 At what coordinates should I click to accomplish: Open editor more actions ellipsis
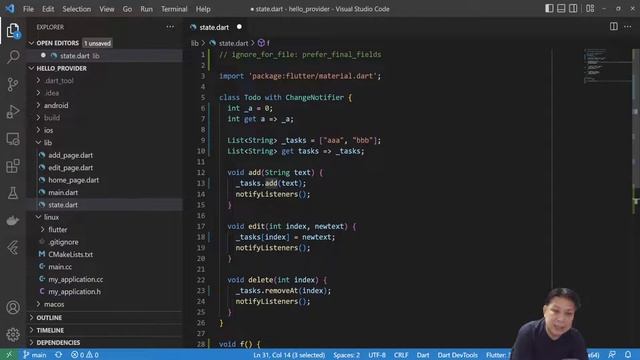point(628,27)
